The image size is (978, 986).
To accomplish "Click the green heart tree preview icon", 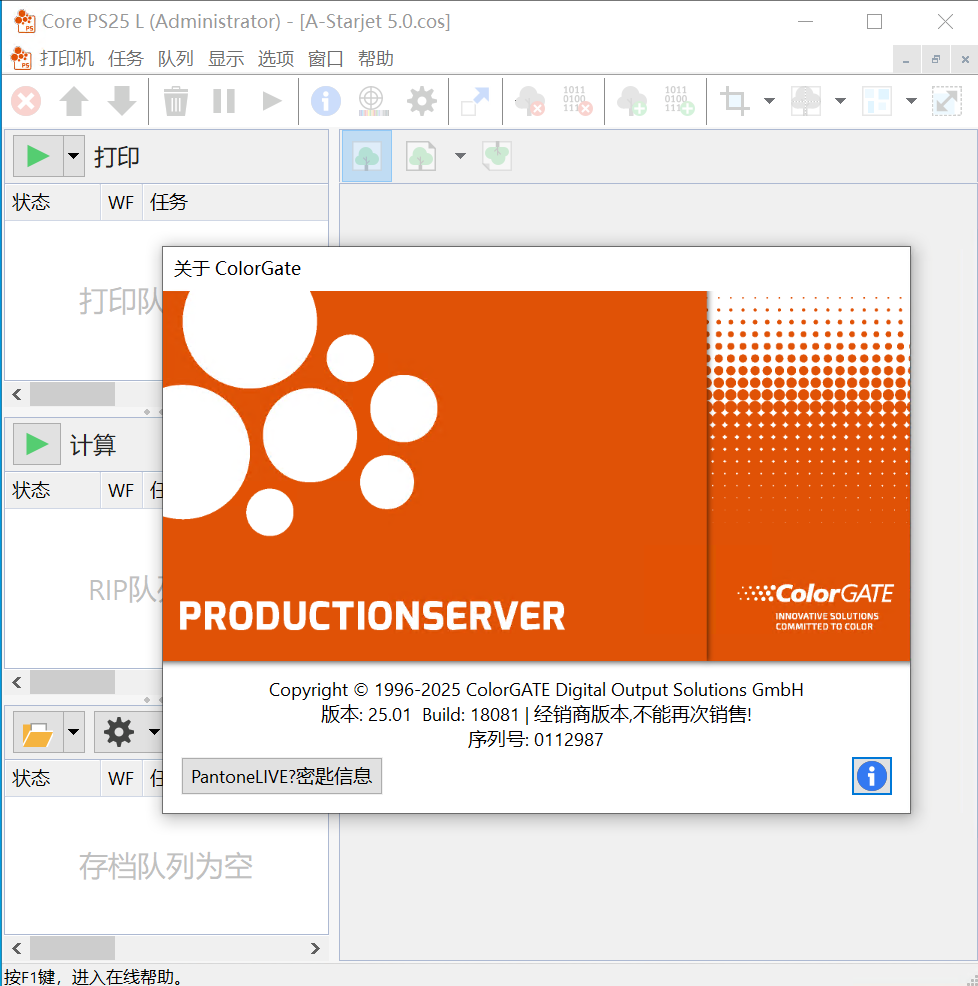I will [x=497, y=156].
